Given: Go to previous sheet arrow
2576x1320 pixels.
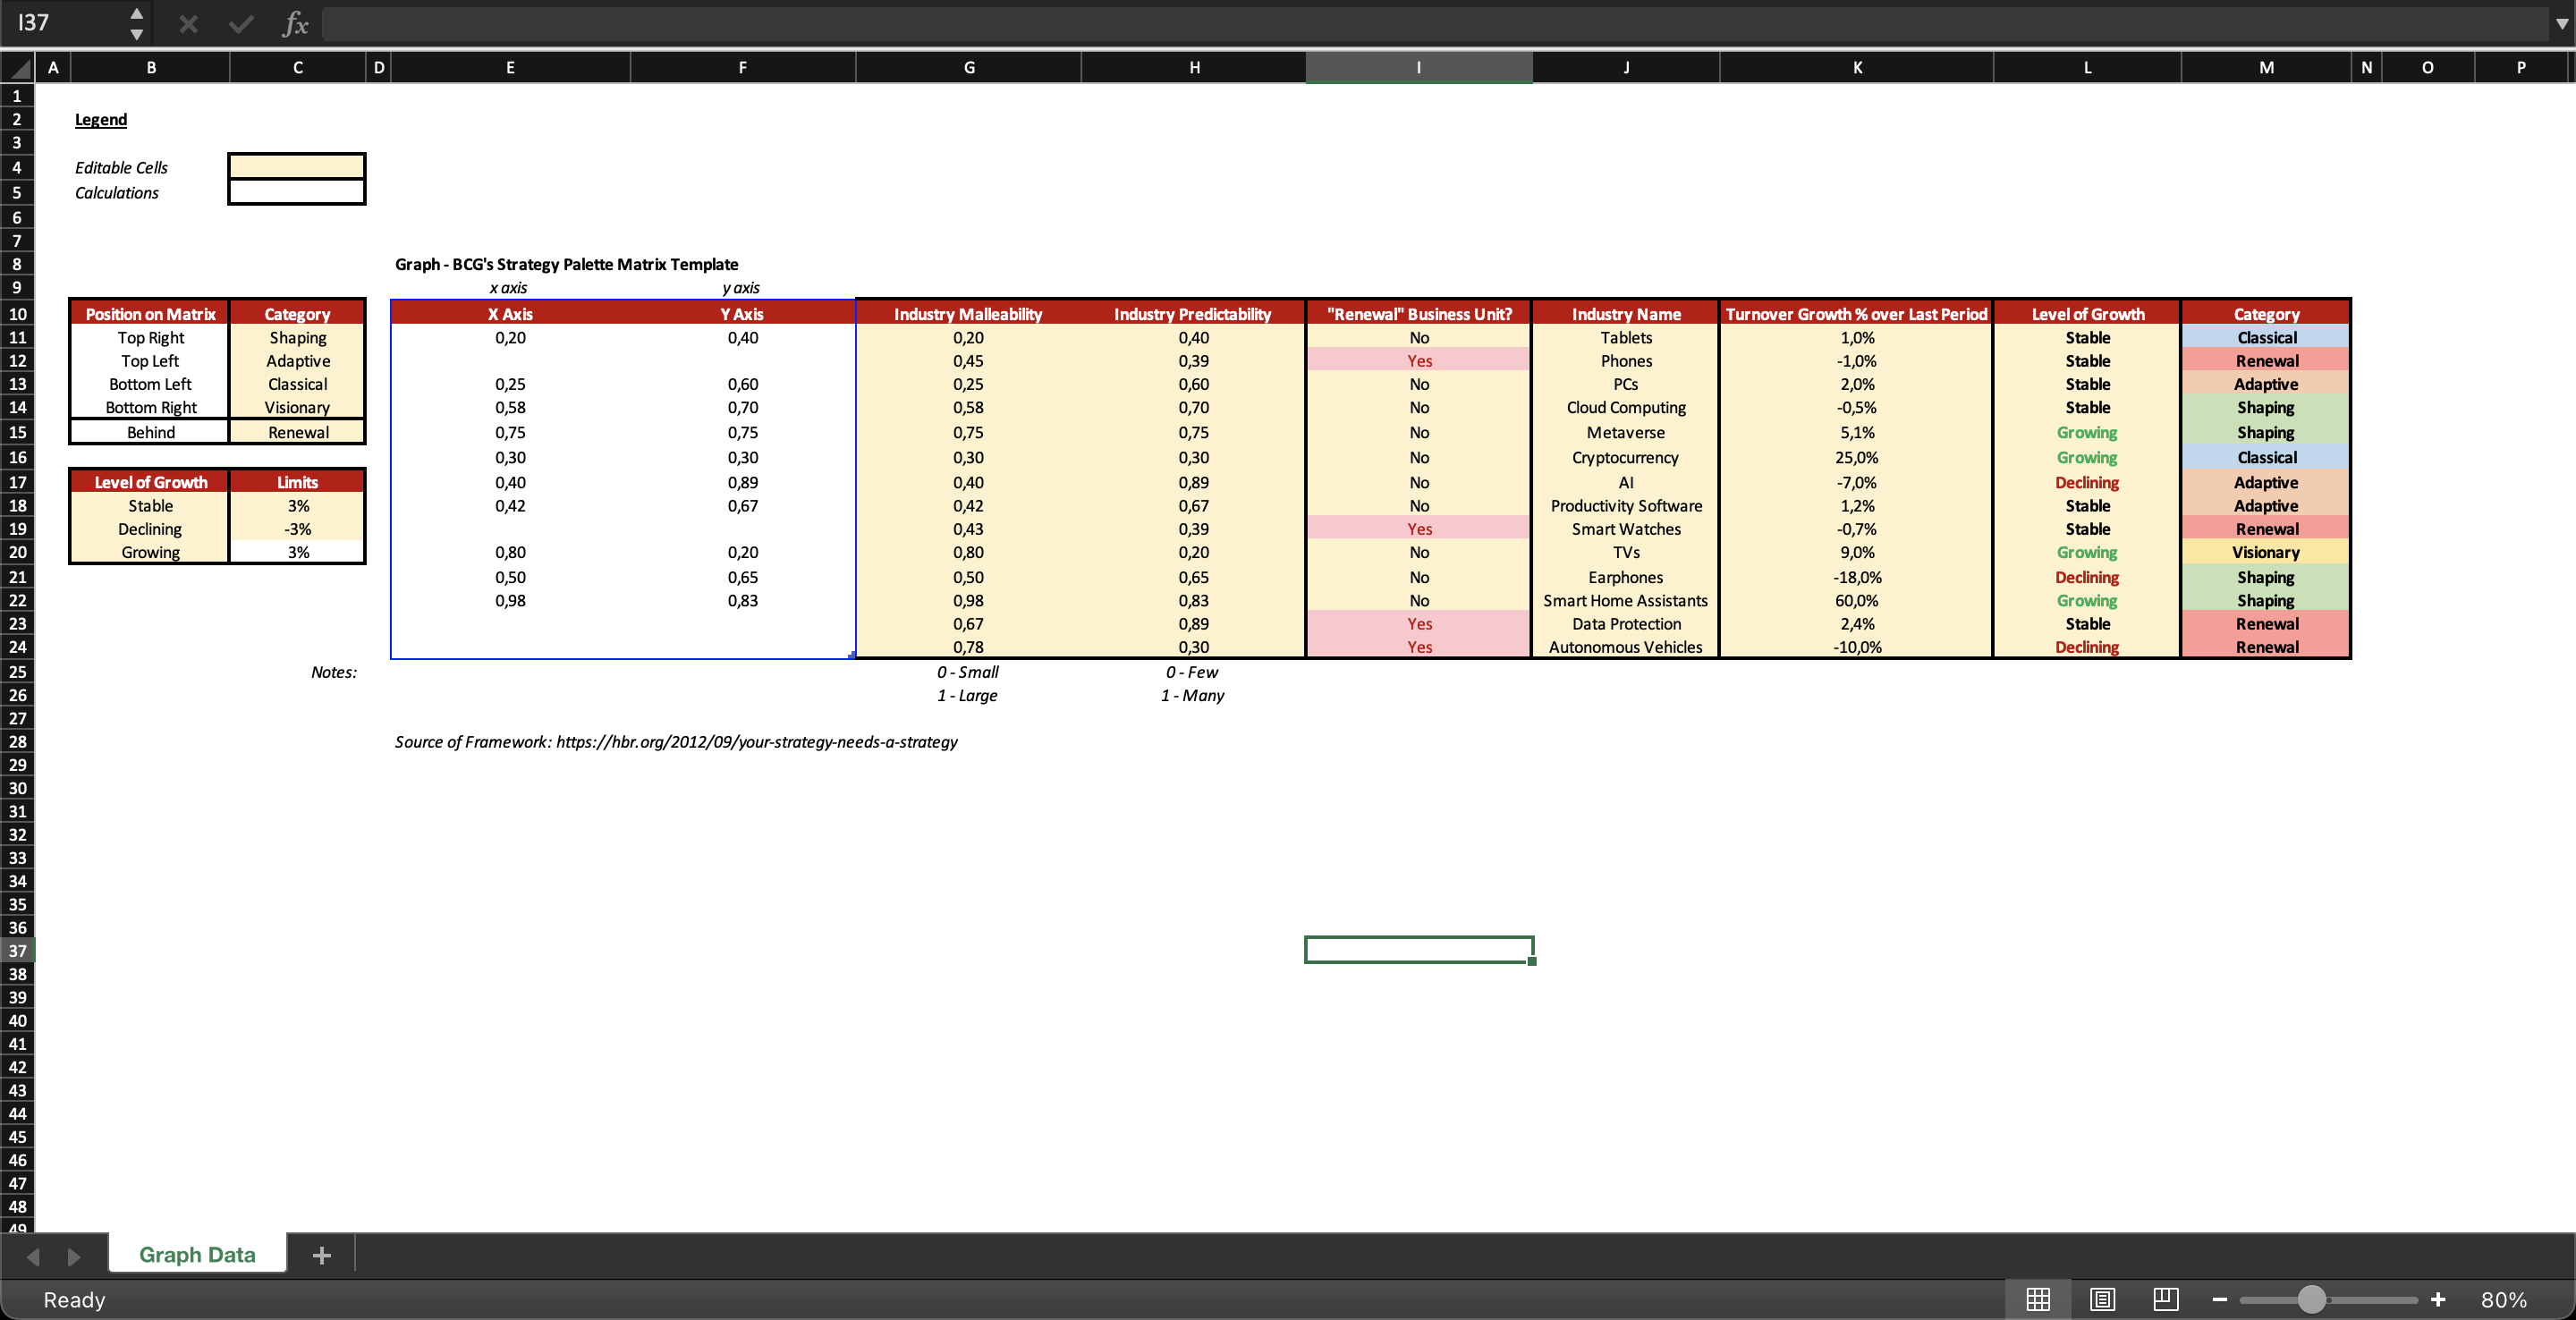Looking at the screenshot, I should point(33,1256).
